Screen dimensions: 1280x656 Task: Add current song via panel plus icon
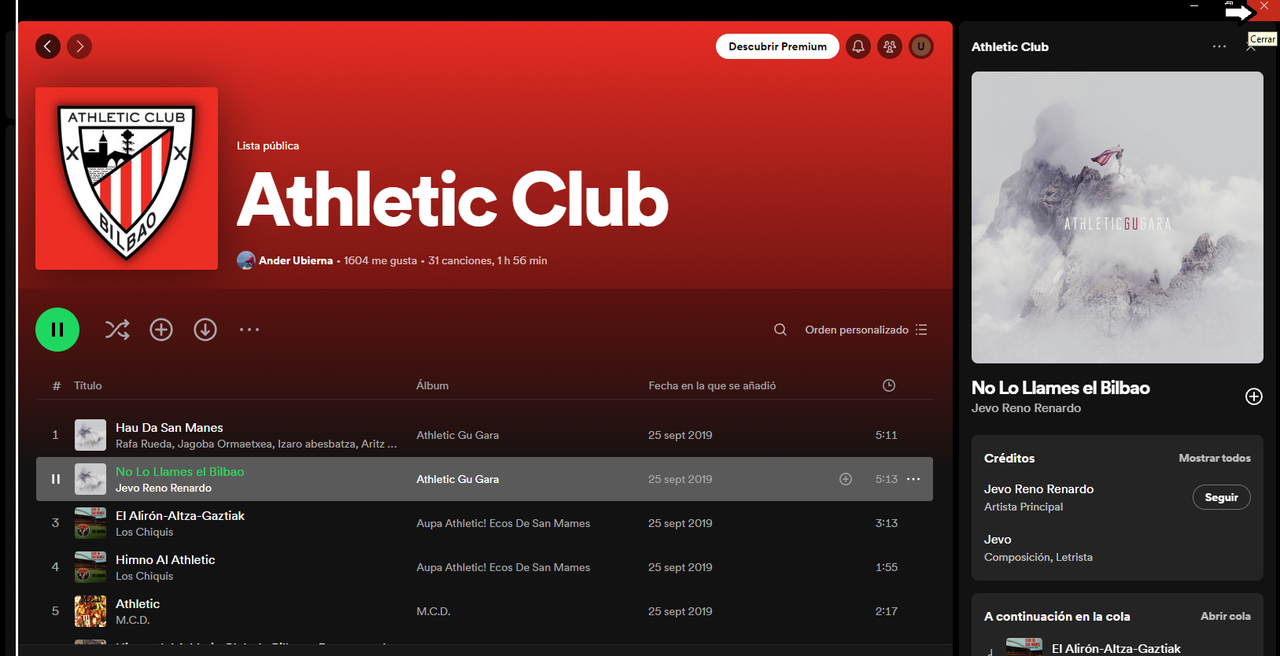click(1253, 397)
